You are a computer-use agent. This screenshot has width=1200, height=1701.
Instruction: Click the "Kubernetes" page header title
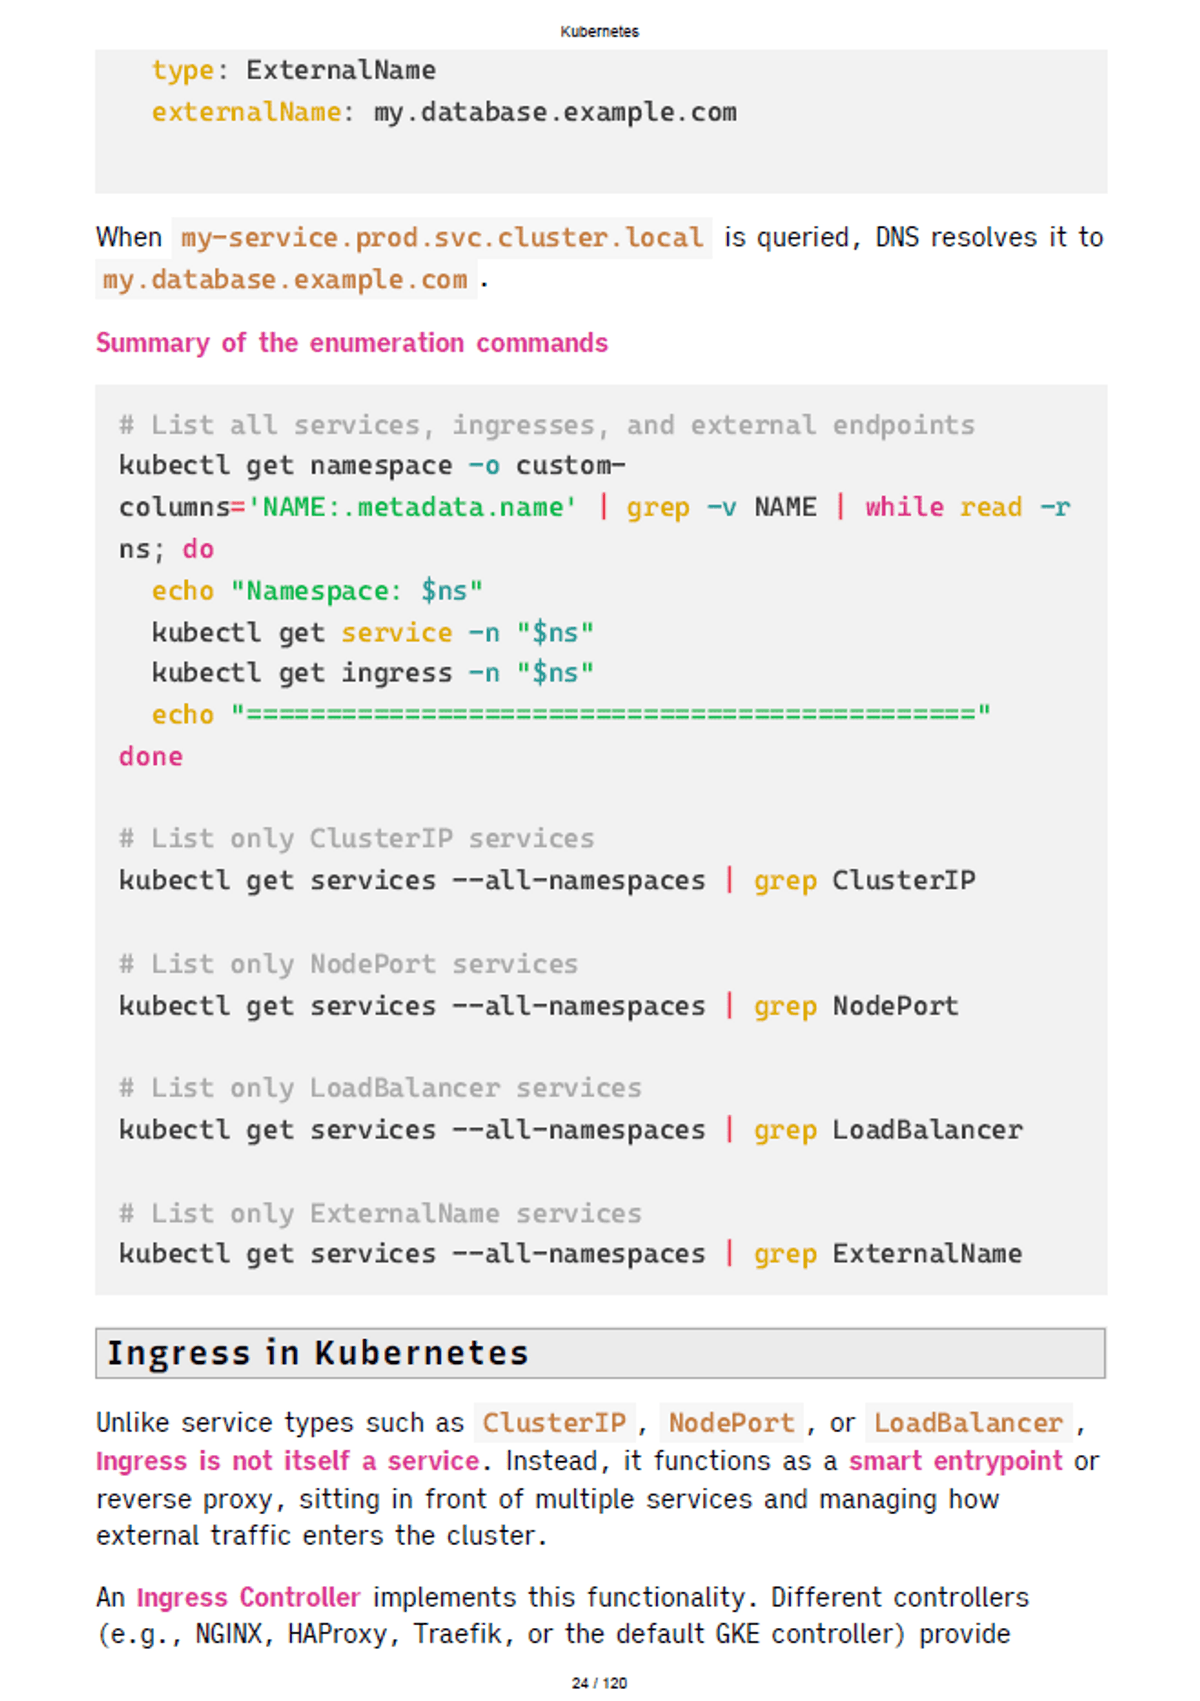(x=599, y=31)
